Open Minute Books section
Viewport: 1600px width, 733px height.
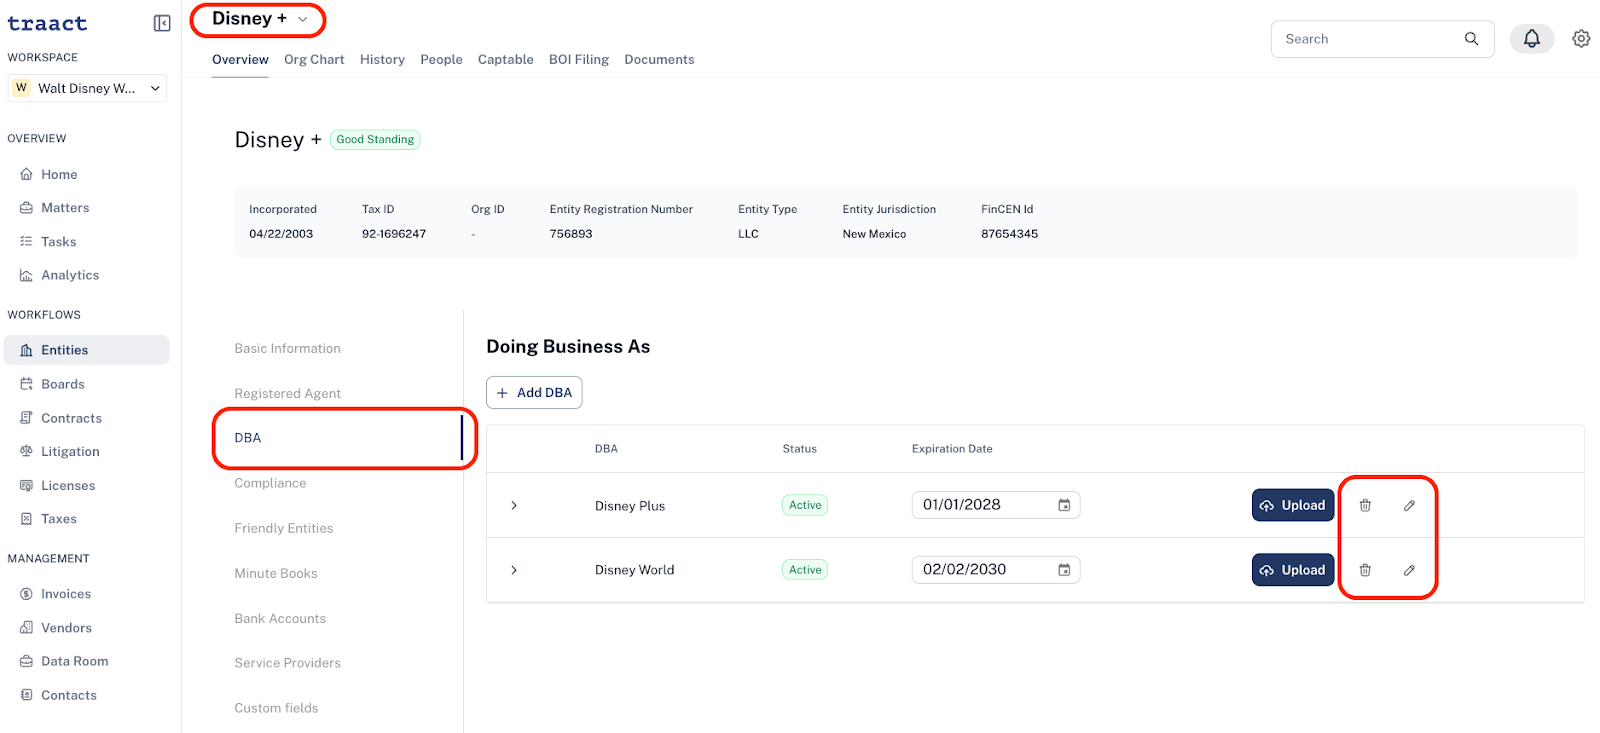(x=275, y=573)
